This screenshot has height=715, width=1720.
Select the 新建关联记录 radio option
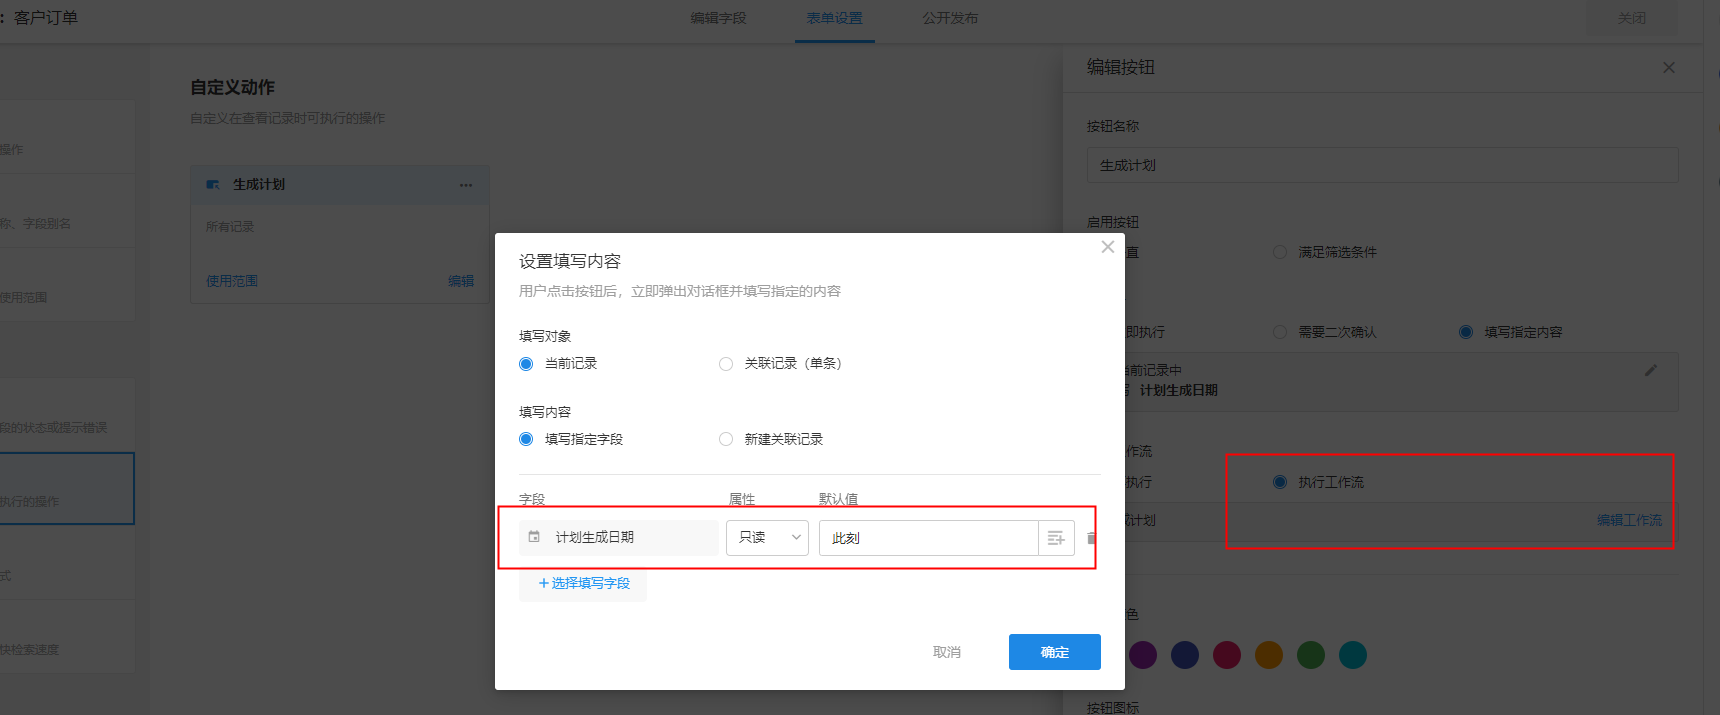click(x=726, y=439)
